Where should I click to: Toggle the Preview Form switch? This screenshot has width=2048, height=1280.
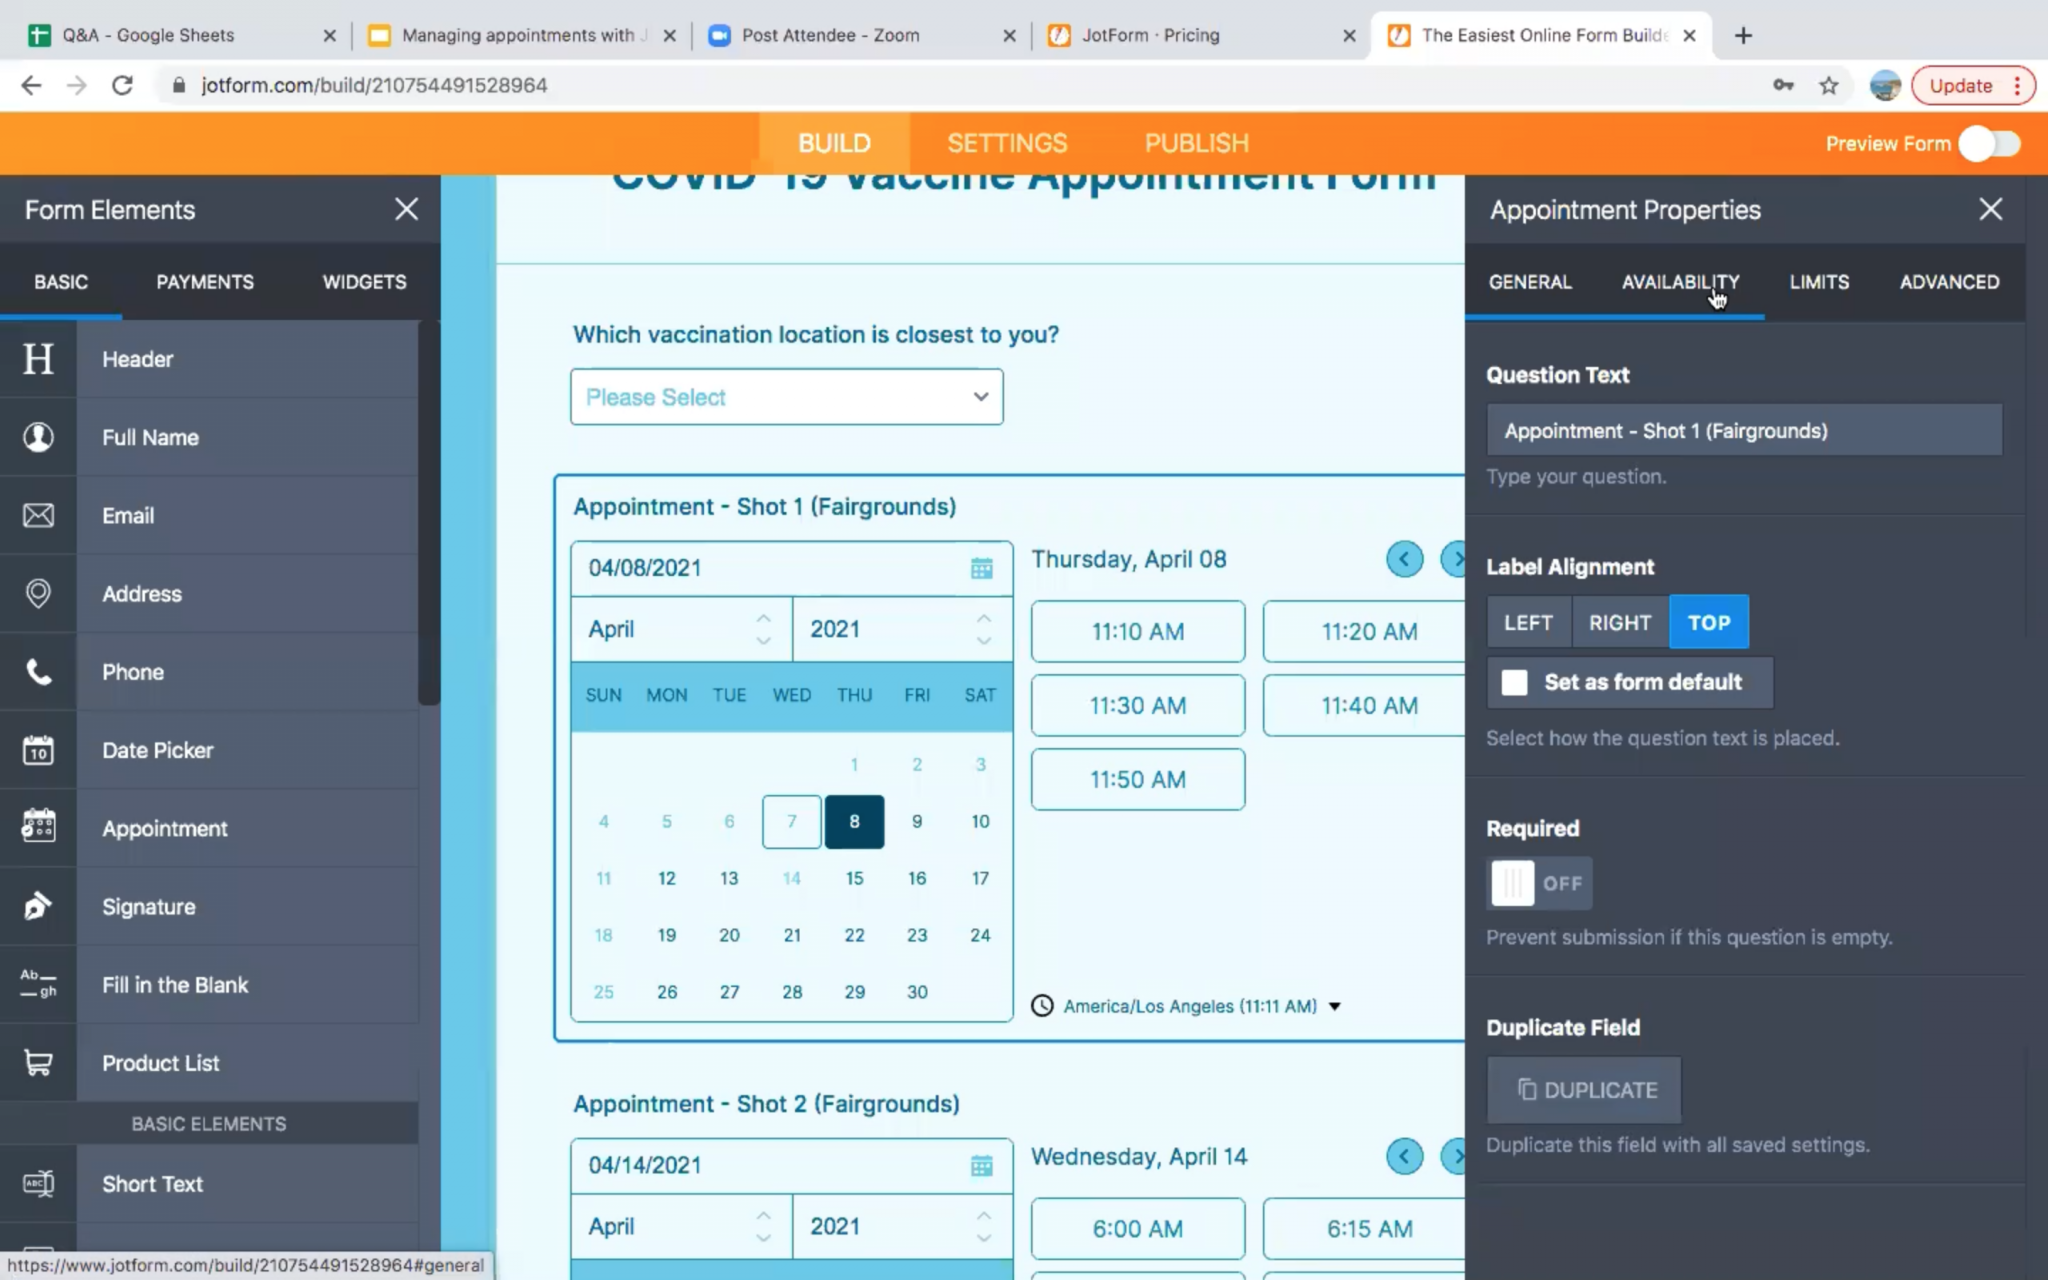point(1989,144)
